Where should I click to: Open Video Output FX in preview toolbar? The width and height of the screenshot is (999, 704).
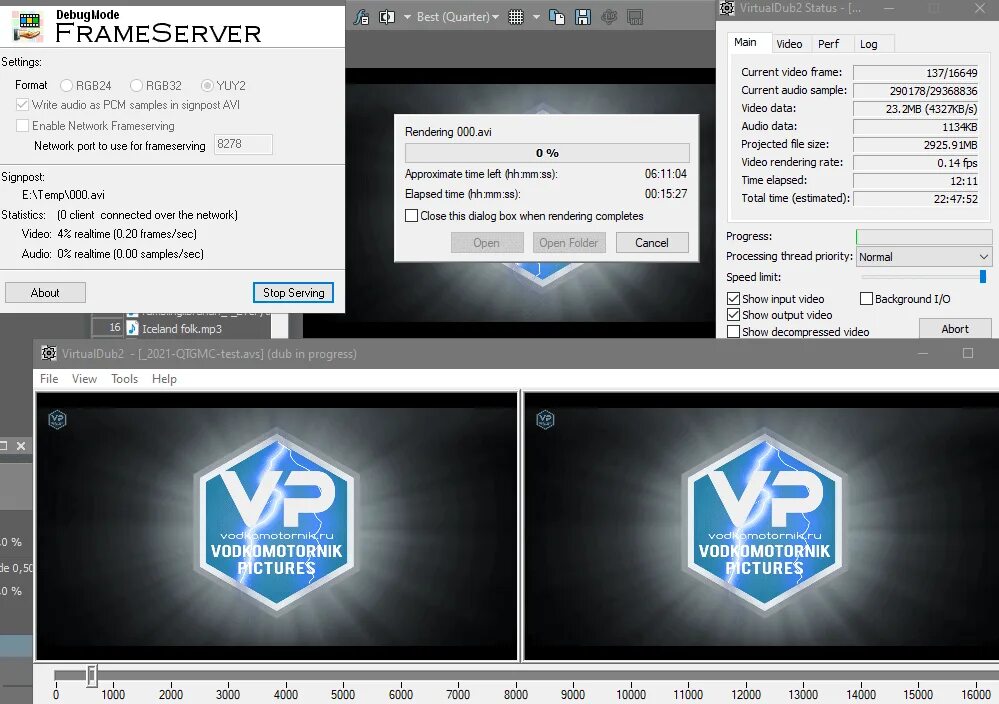[x=361, y=17]
